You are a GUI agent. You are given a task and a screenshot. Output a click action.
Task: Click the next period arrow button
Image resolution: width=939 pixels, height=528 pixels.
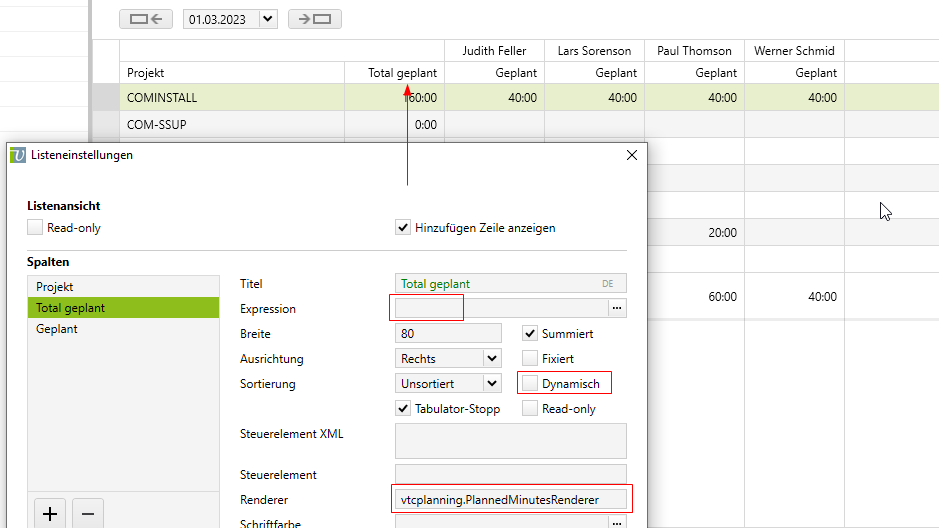coord(314,19)
